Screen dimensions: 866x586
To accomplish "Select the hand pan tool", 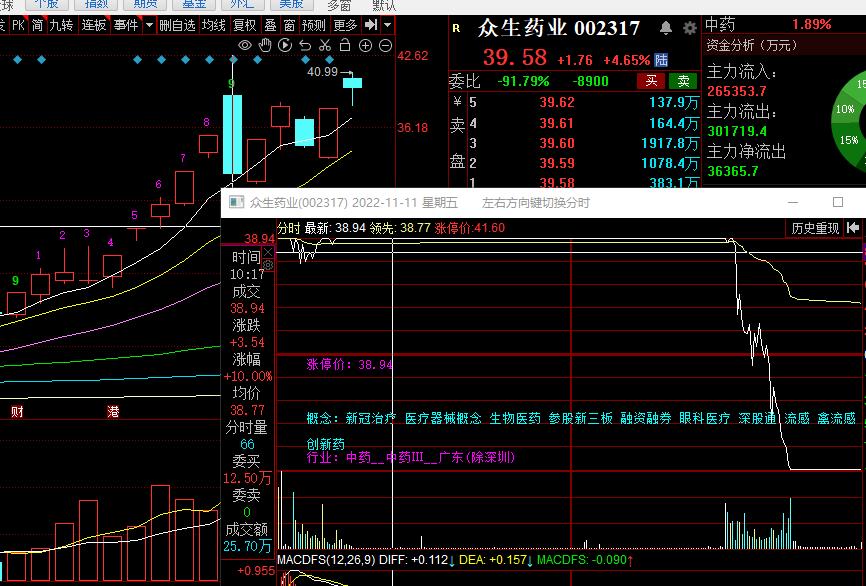I will 265,45.
